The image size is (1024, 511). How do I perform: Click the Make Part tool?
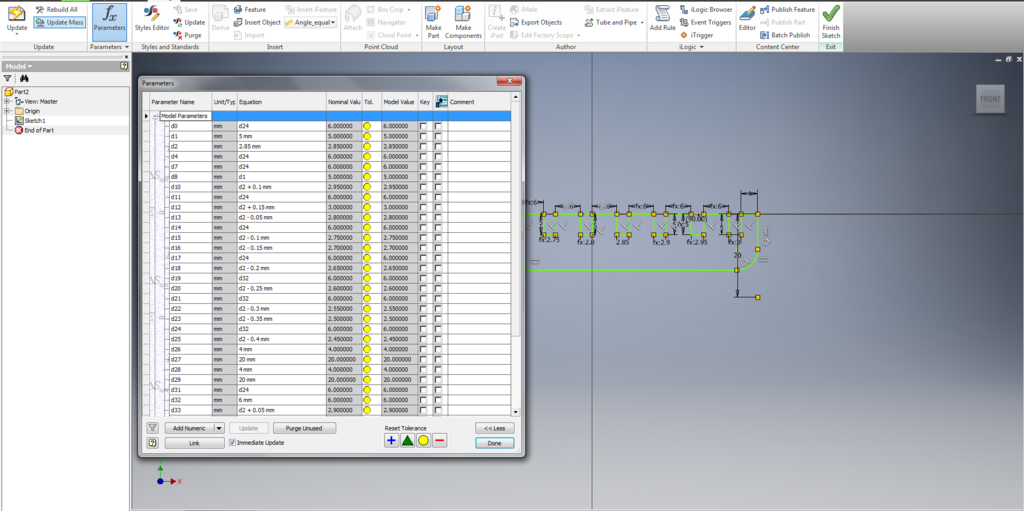point(433,21)
